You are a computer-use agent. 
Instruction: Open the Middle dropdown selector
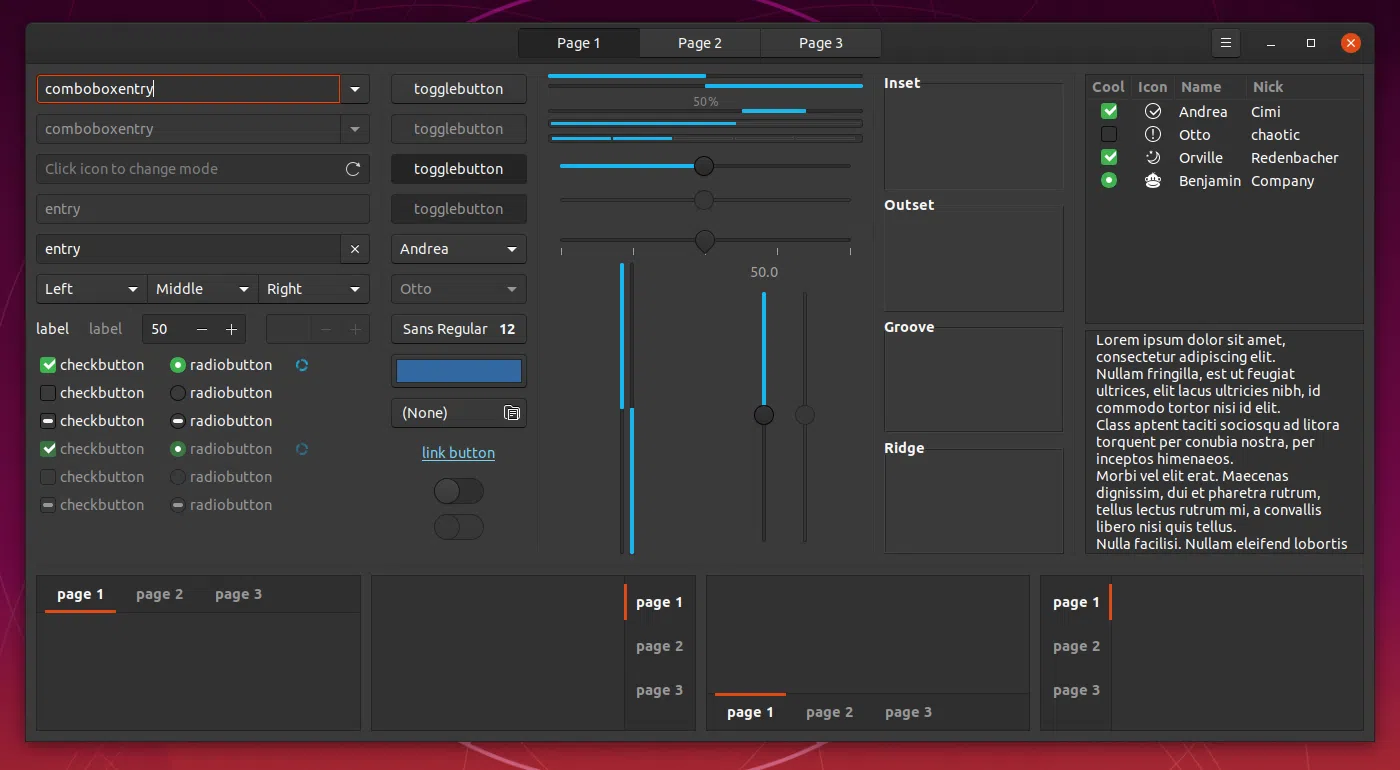202,289
